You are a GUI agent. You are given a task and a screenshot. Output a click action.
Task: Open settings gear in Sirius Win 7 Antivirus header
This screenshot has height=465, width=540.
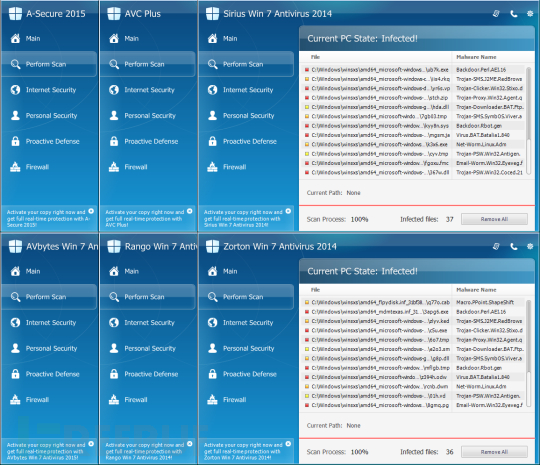[530, 14]
